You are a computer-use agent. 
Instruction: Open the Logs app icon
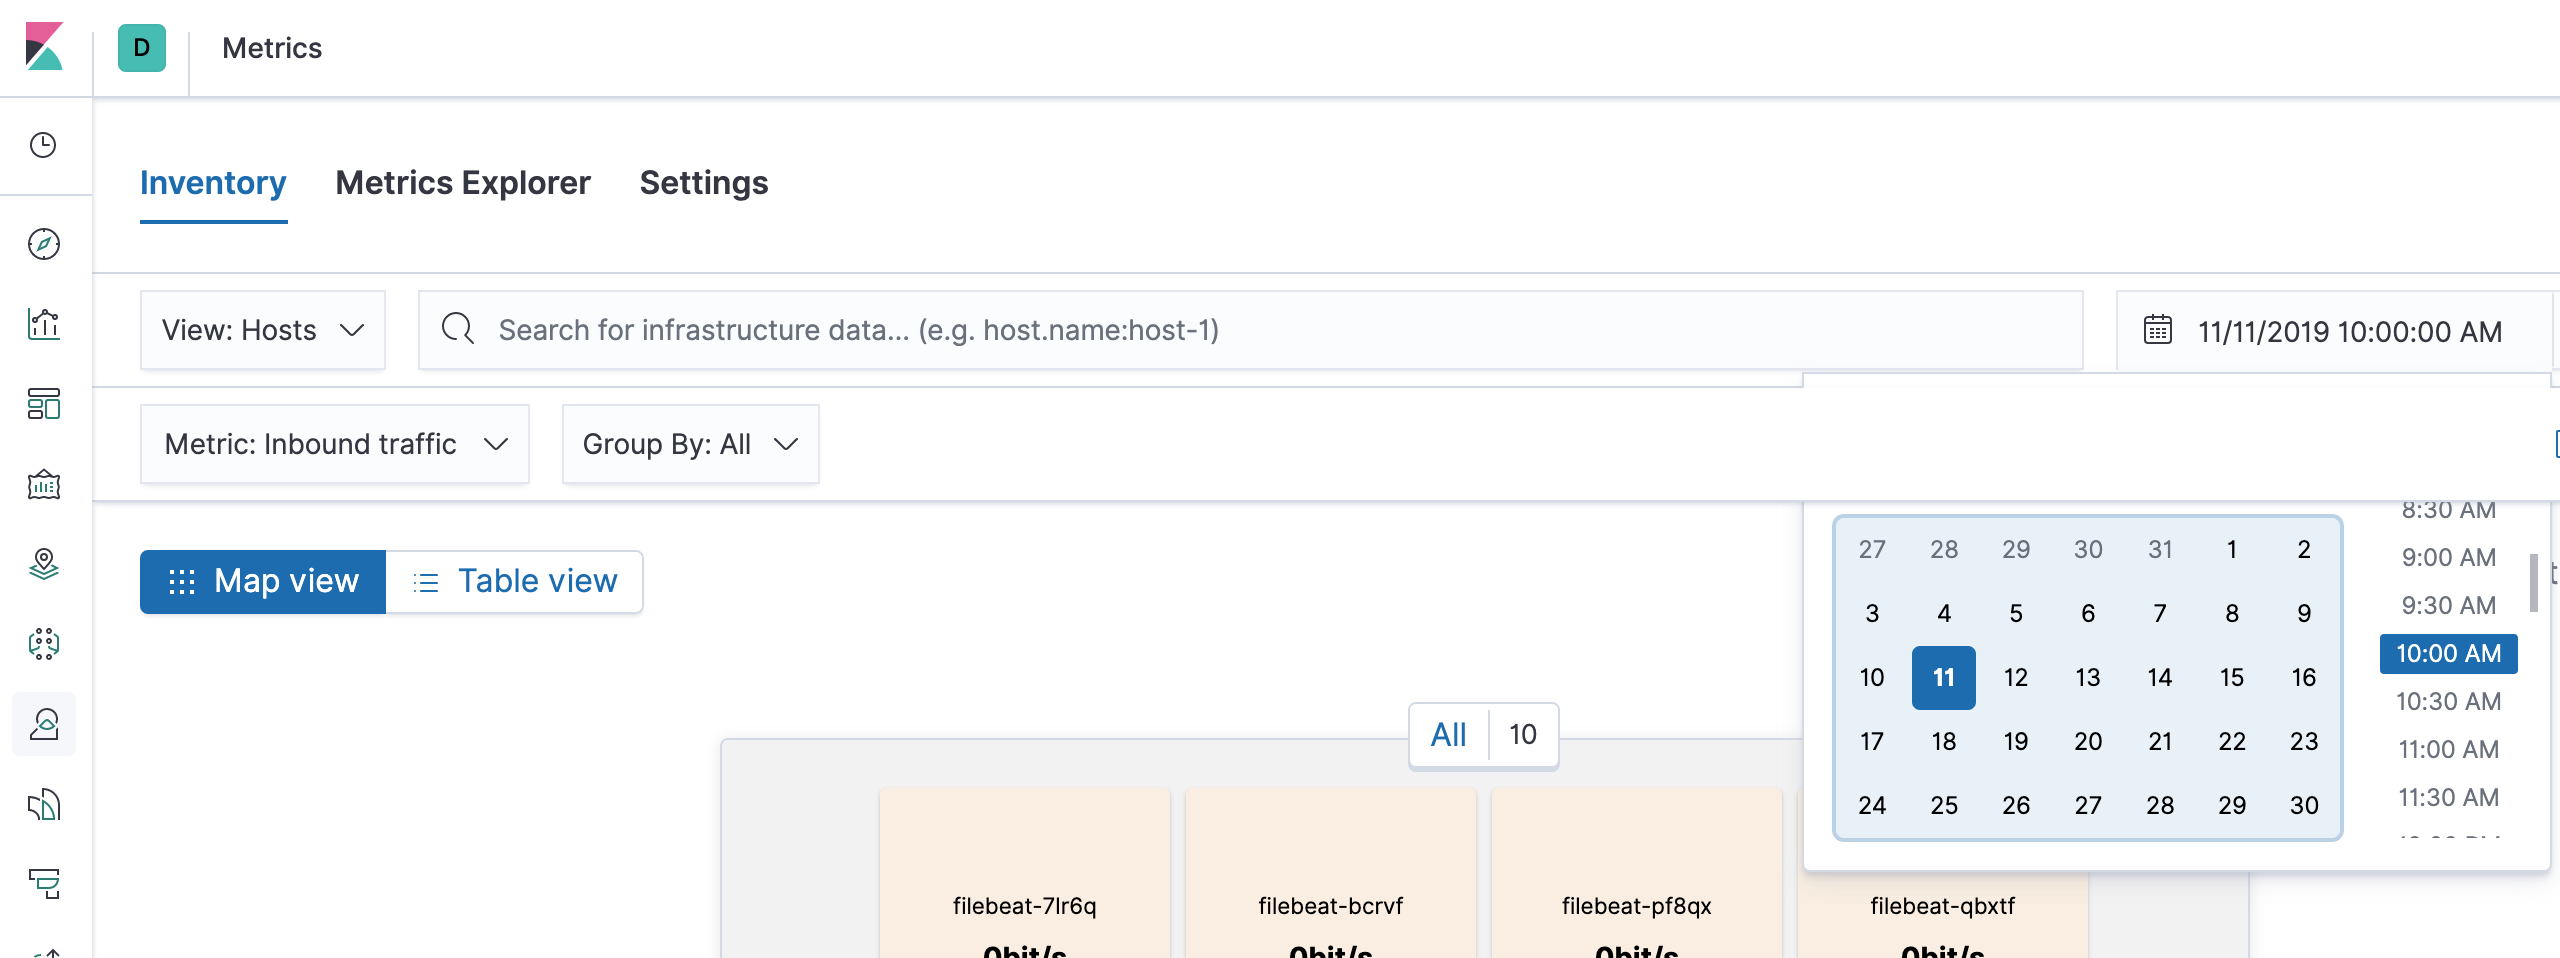(x=44, y=805)
